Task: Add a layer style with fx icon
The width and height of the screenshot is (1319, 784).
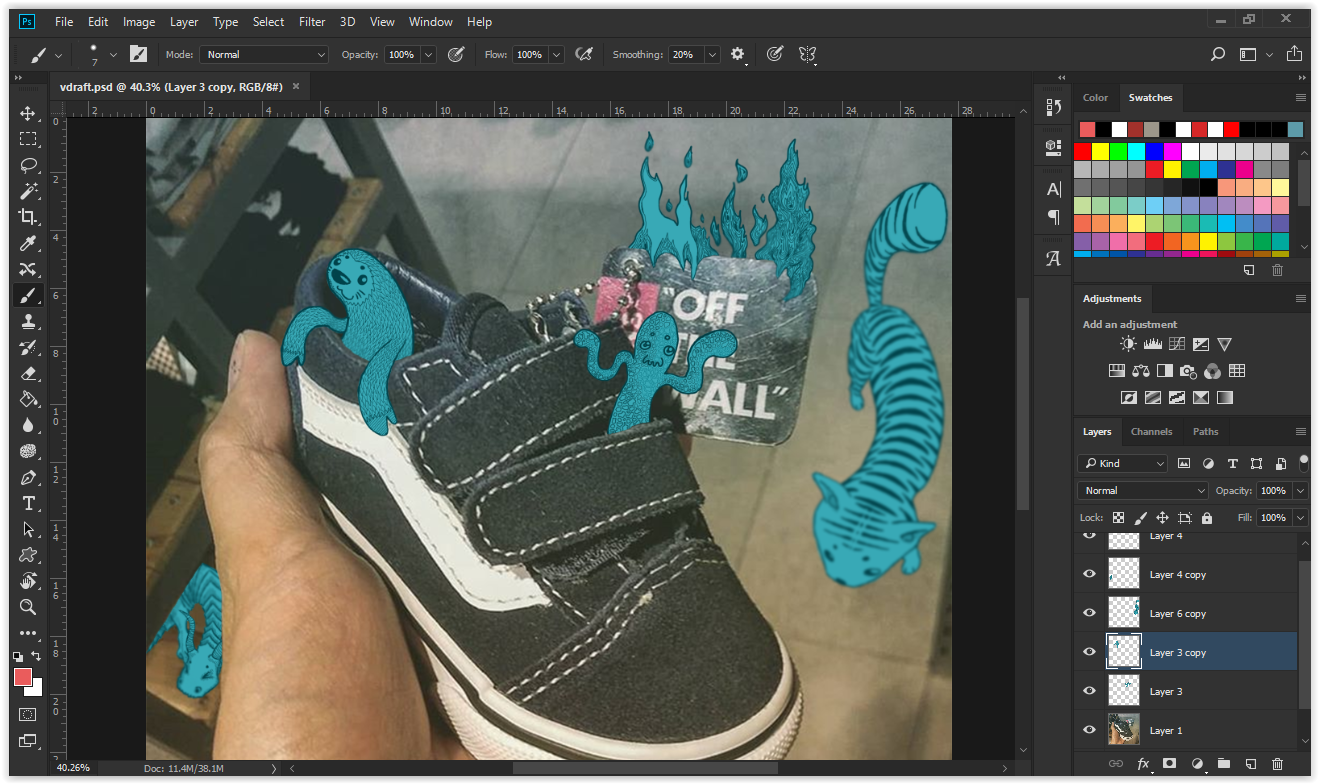Action: tap(1142, 764)
